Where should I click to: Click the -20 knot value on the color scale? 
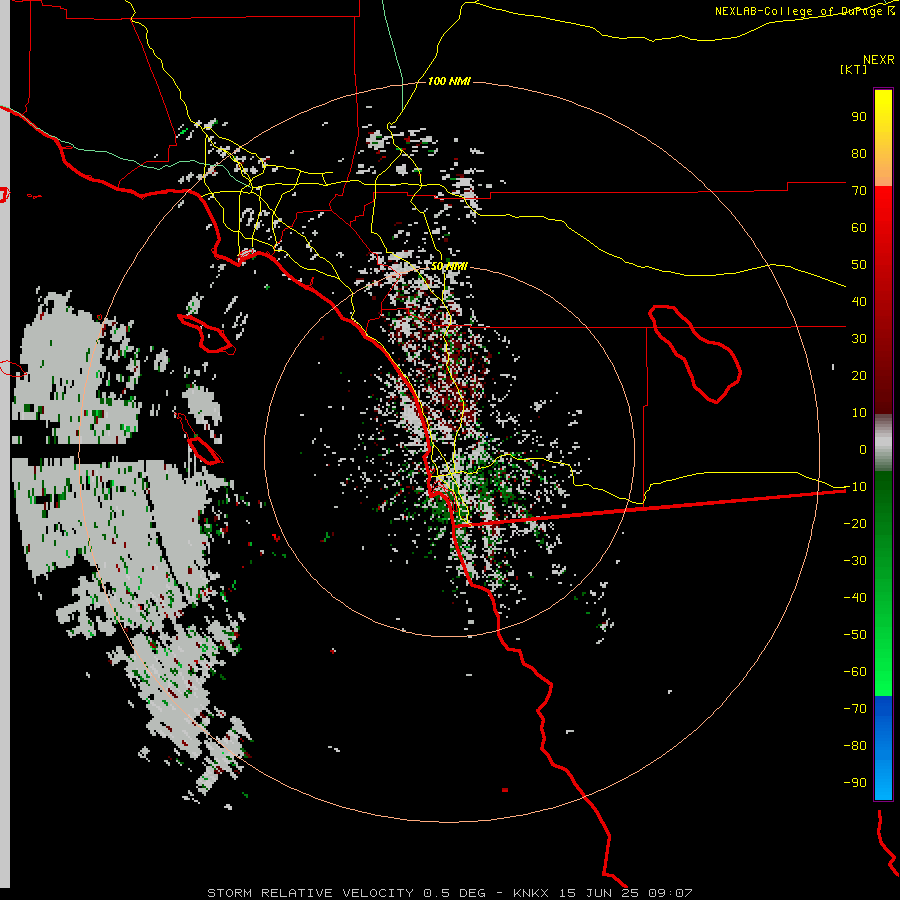pos(855,523)
